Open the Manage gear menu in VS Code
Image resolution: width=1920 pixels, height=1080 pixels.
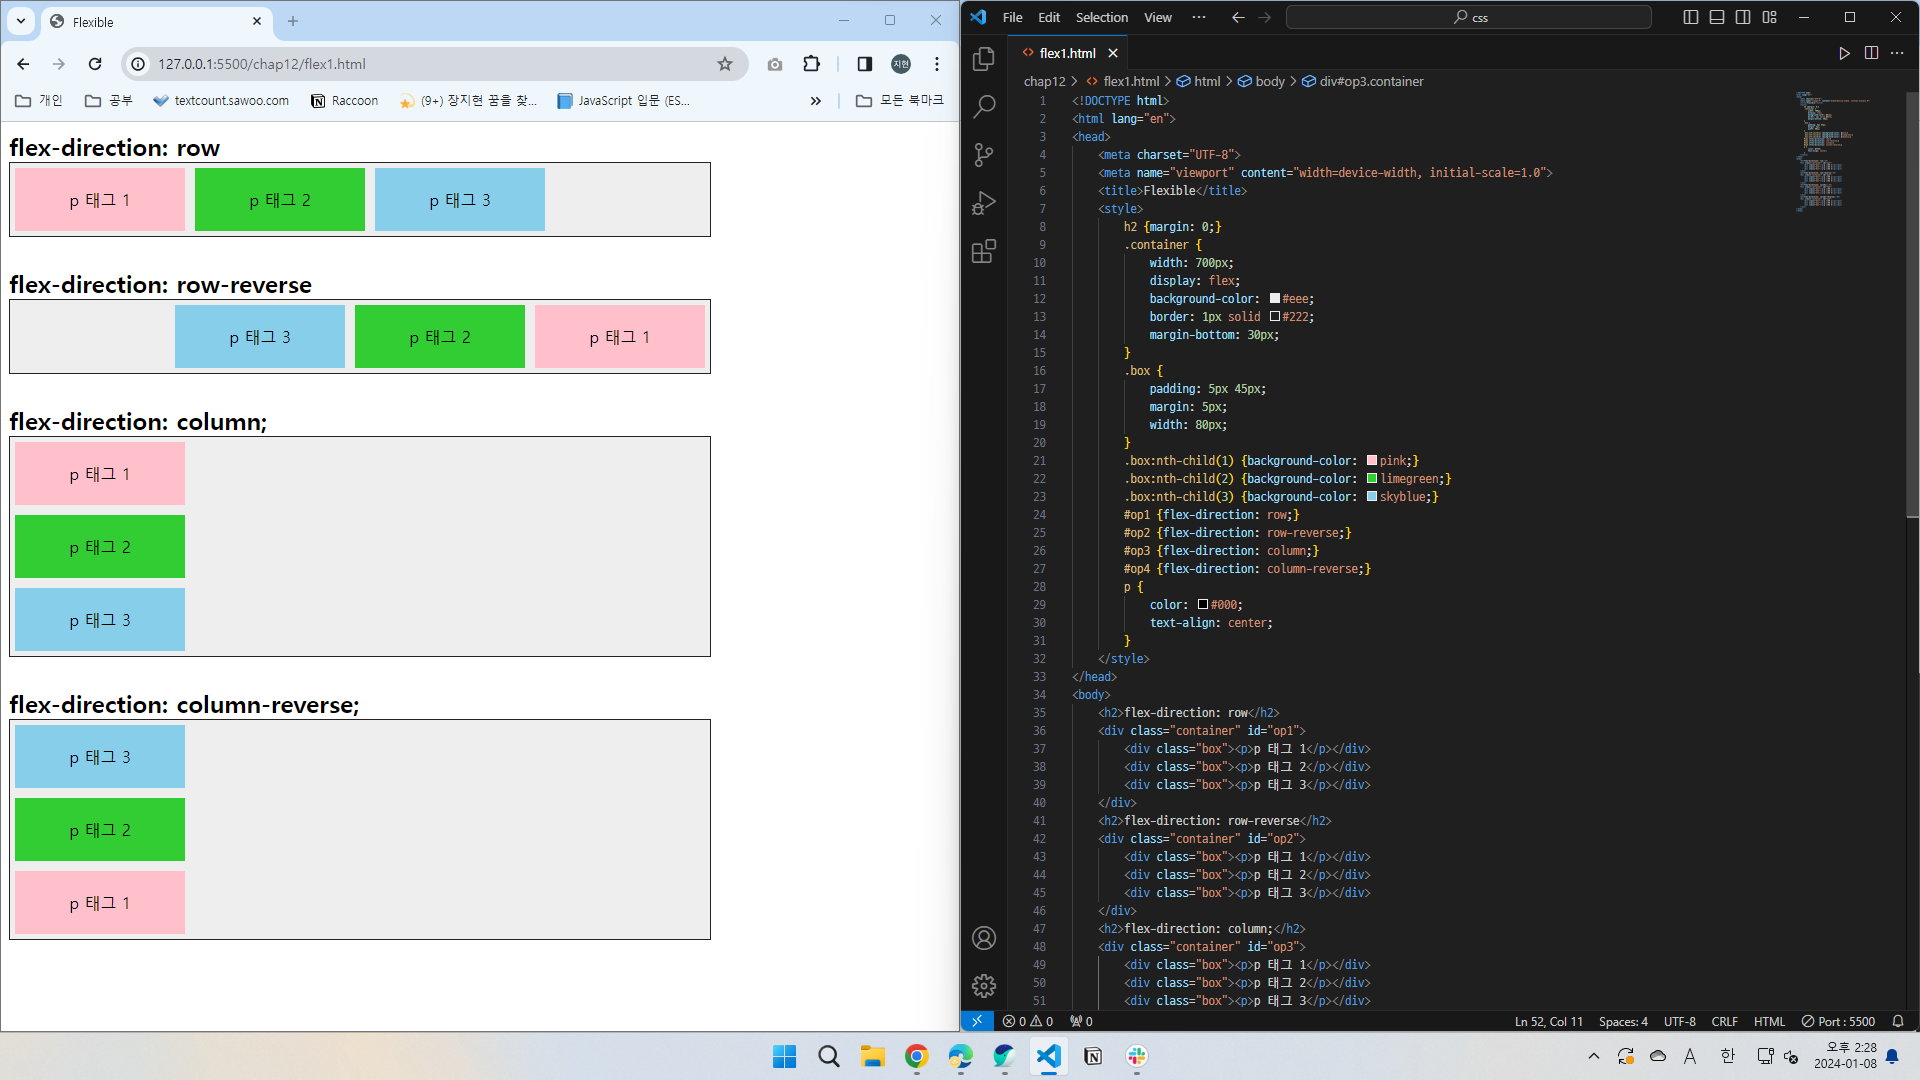[984, 986]
